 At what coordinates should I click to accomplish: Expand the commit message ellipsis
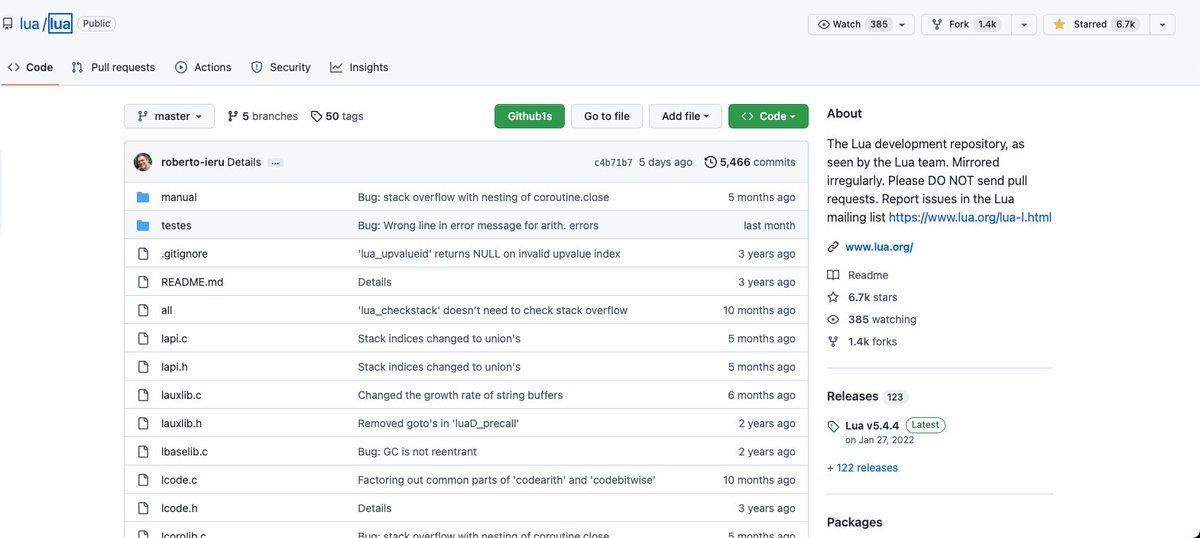click(x=276, y=162)
